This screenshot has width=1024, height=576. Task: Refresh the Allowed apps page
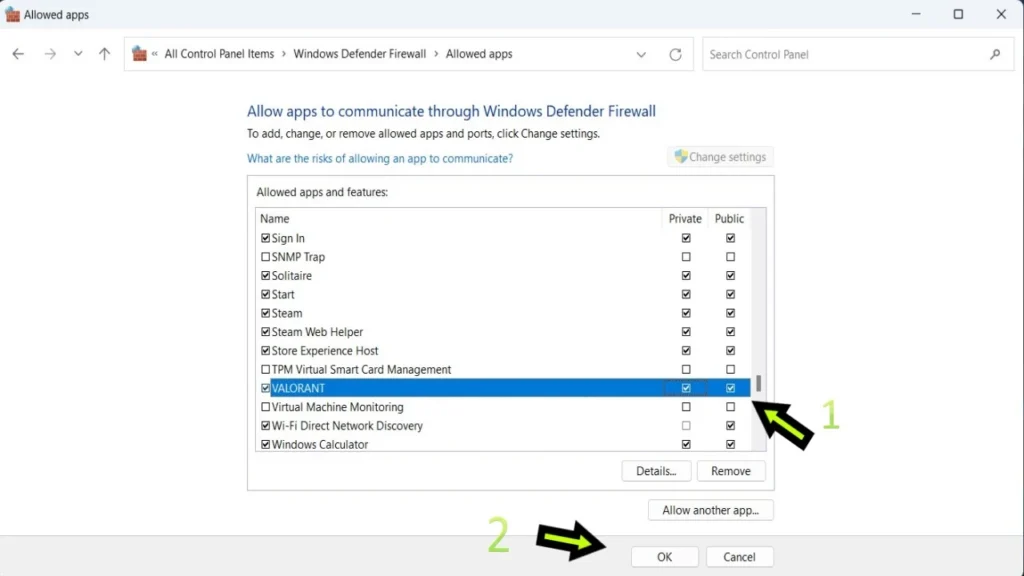(x=675, y=55)
